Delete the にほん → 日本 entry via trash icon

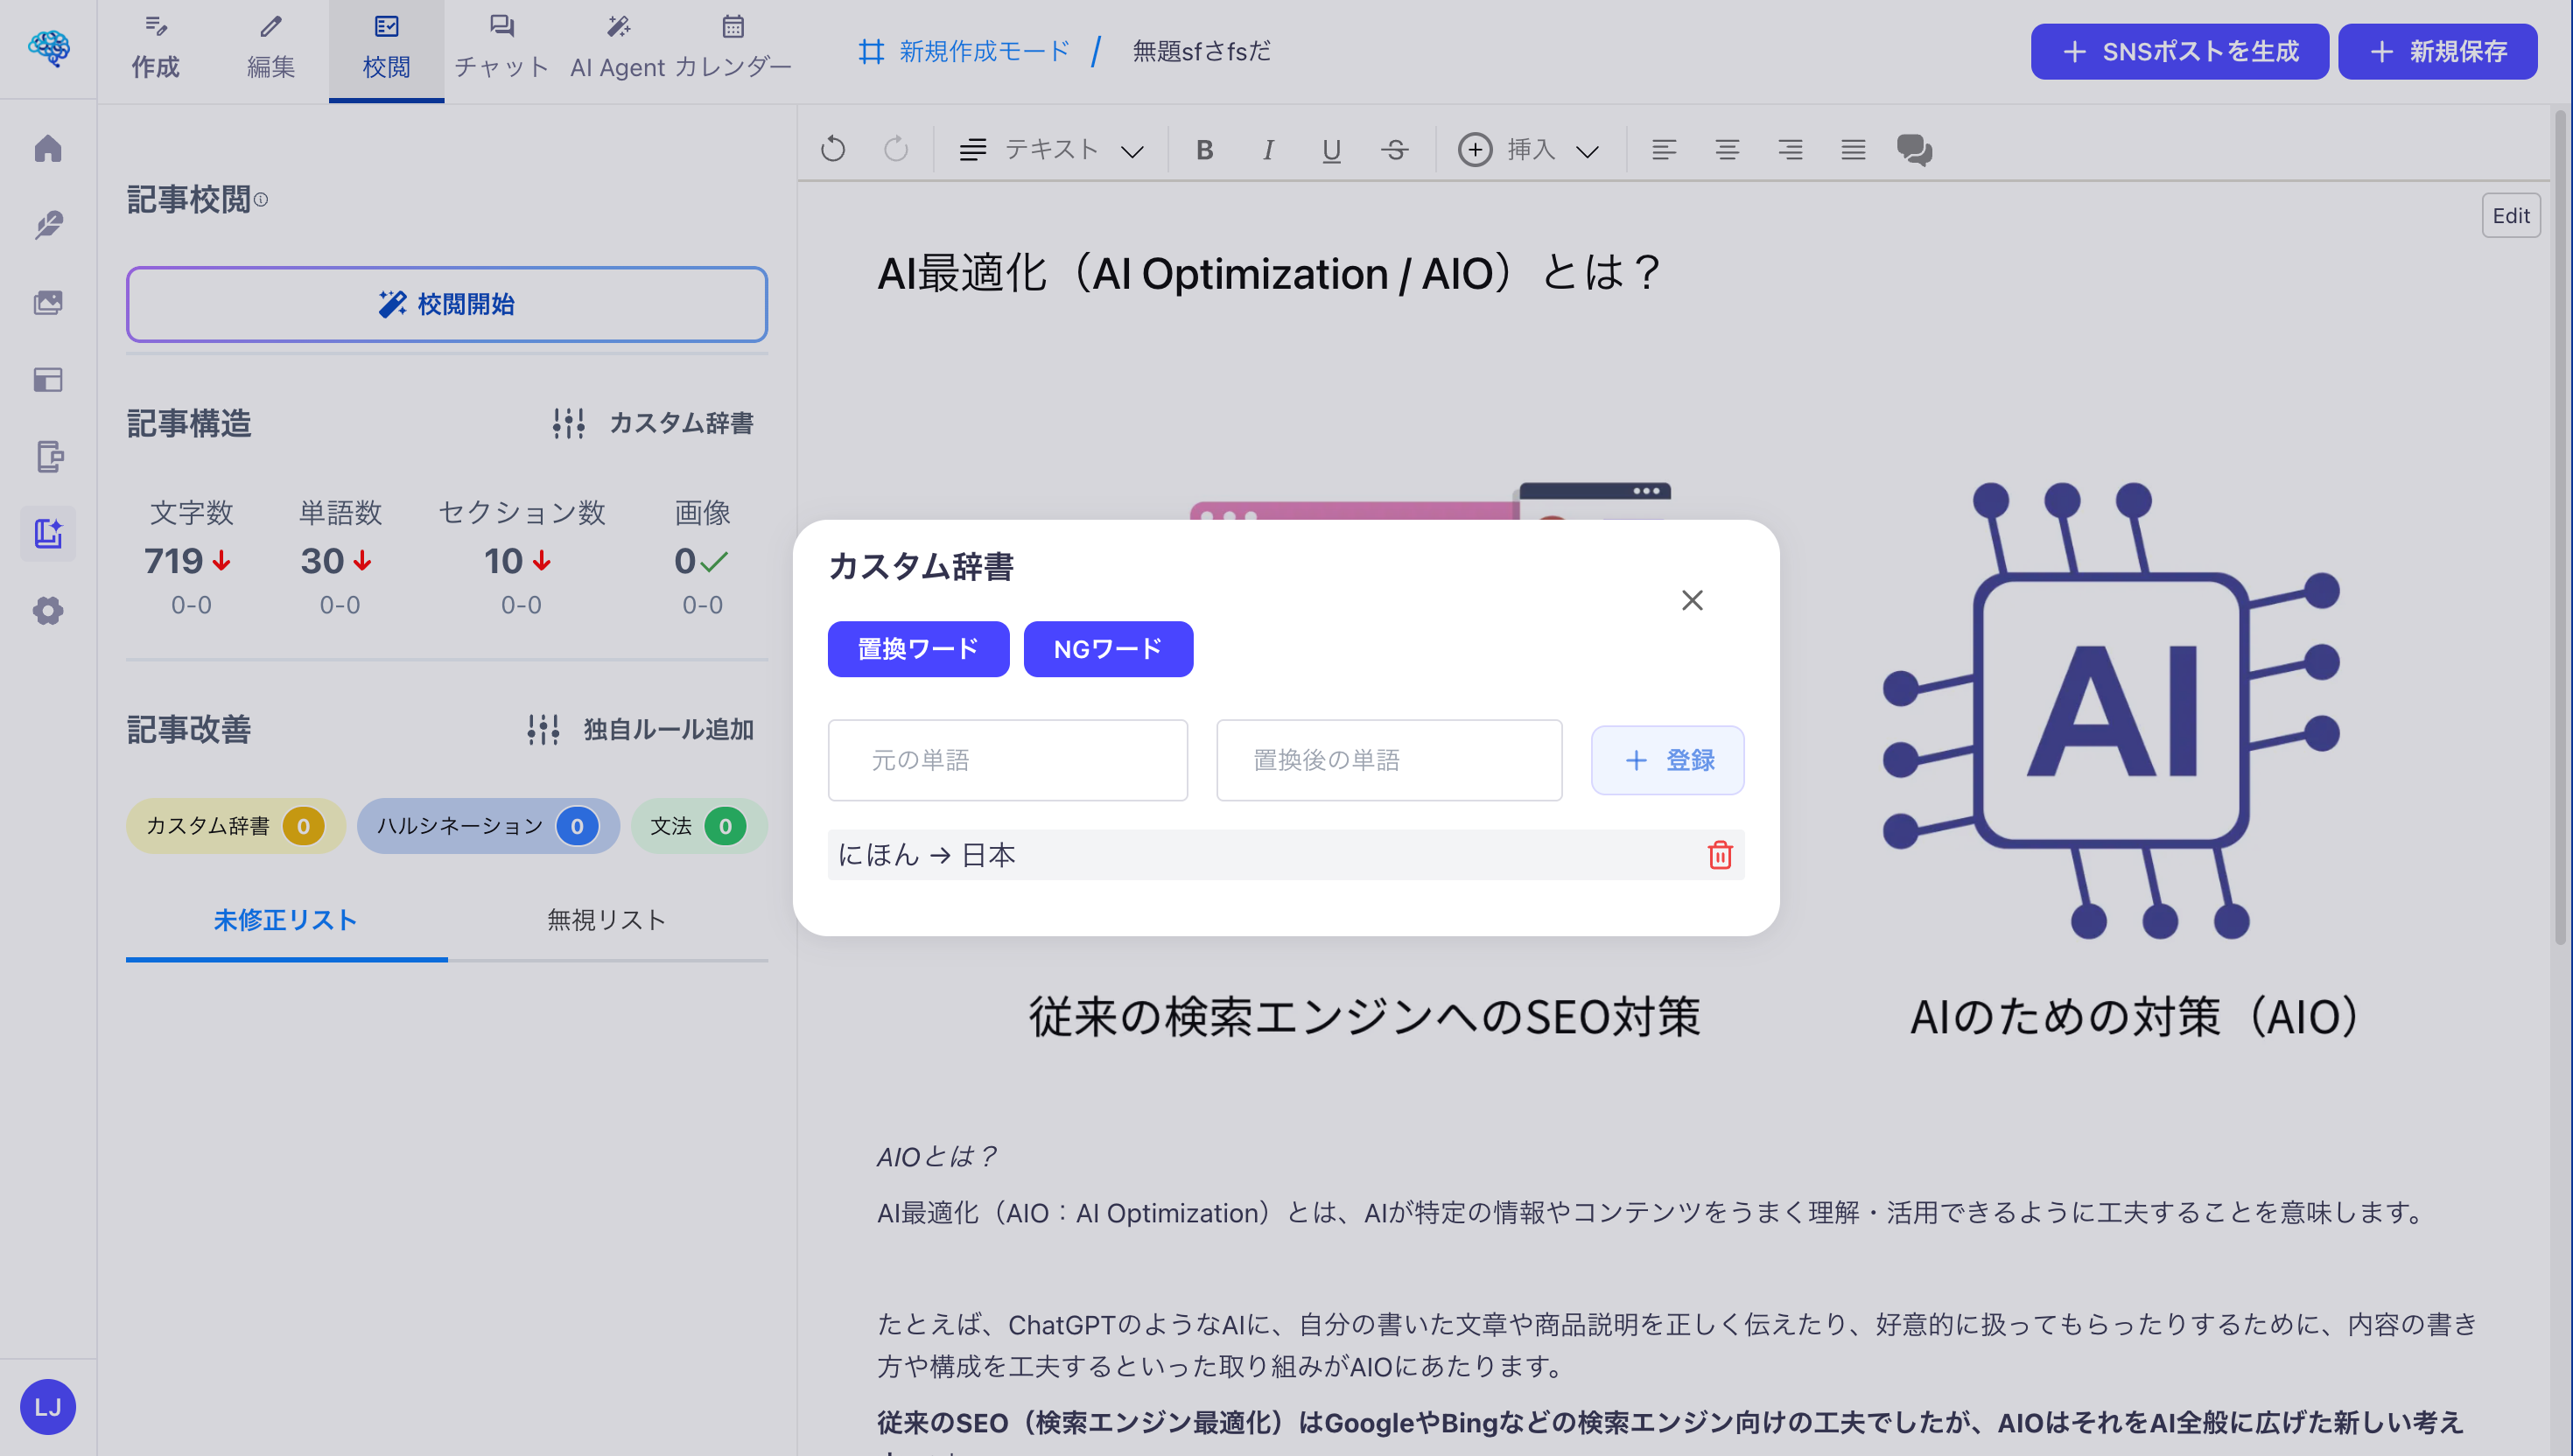tap(1719, 855)
